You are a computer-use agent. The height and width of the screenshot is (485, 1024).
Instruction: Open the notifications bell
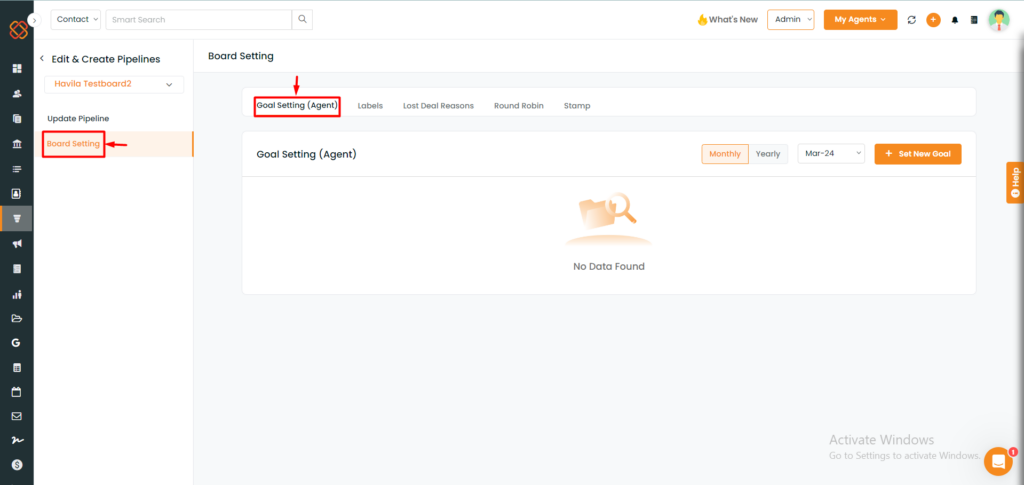point(955,20)
